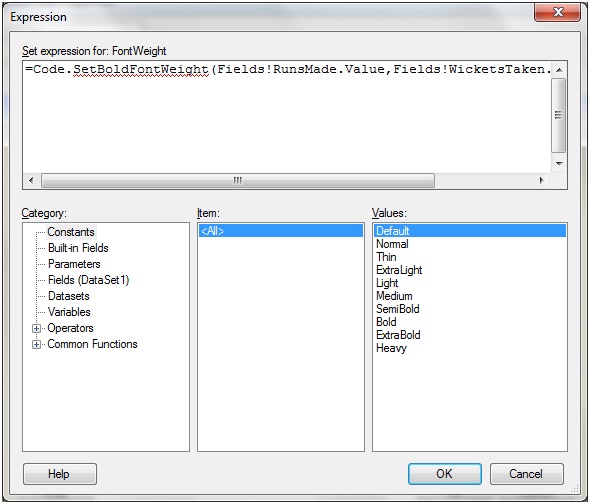Close the Expression dialog window

[x=558, y=12]
